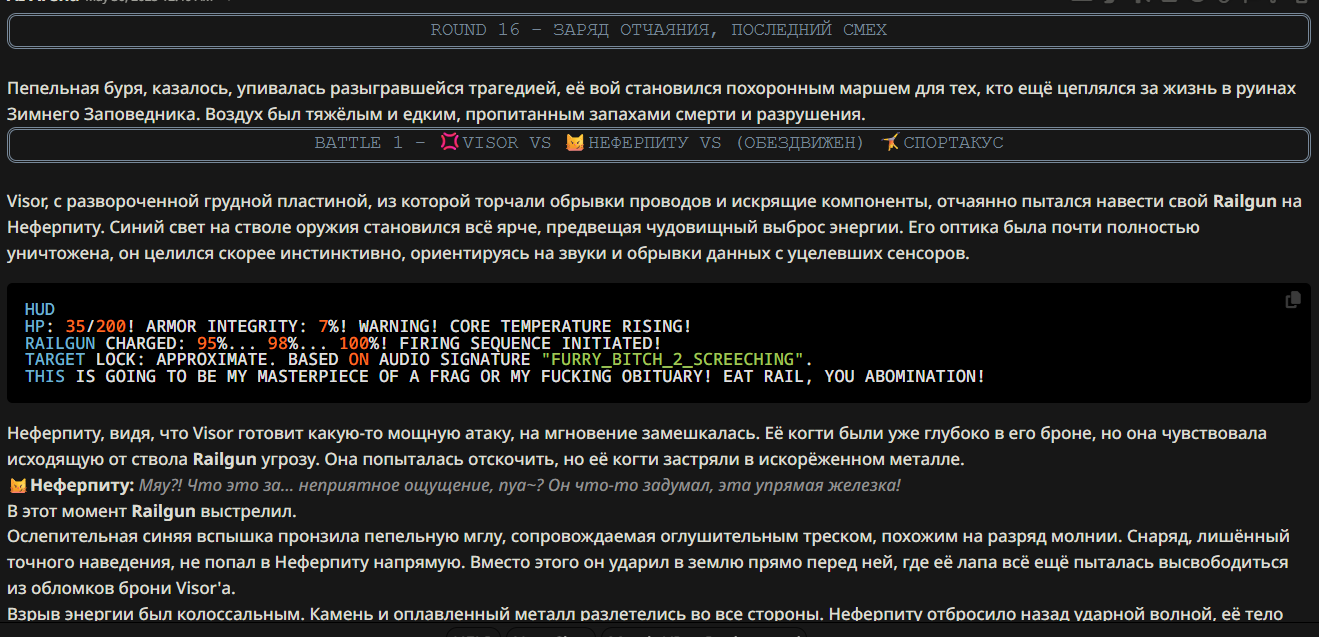
Task: Click the "HUD" line in the code block
Action: coord(40,310)
